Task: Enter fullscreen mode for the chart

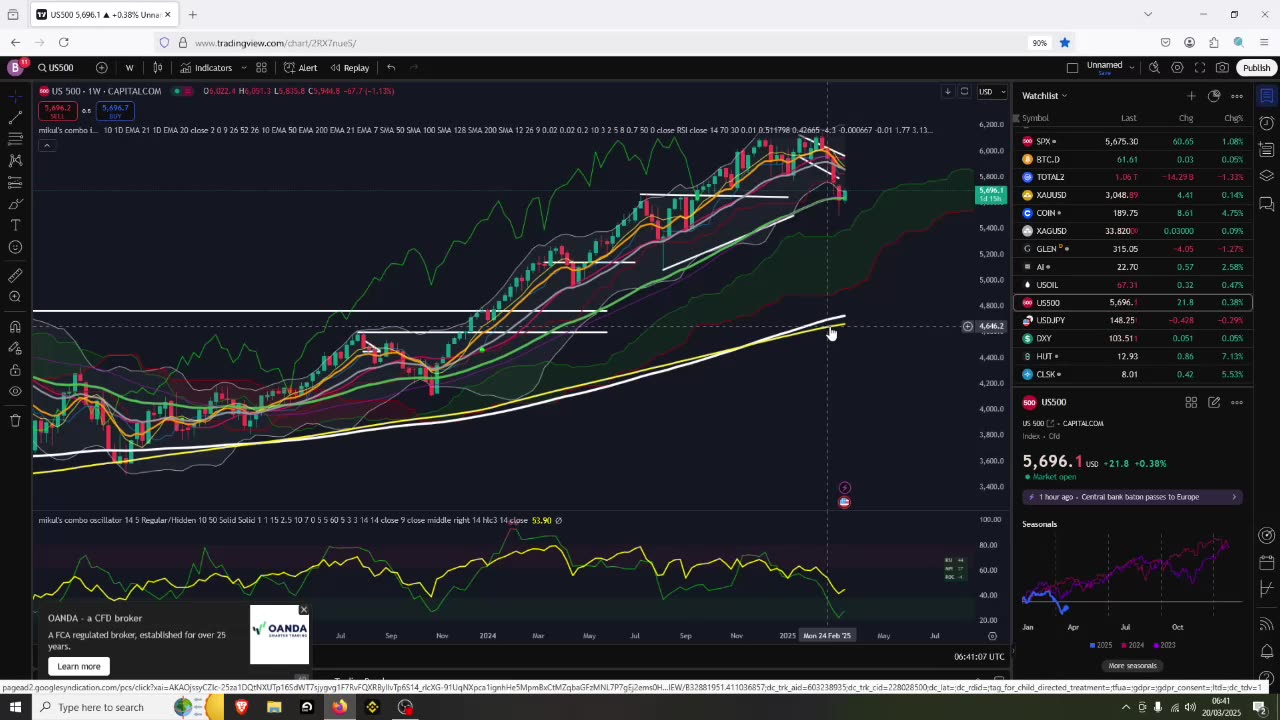Action: pos(1200,68)
